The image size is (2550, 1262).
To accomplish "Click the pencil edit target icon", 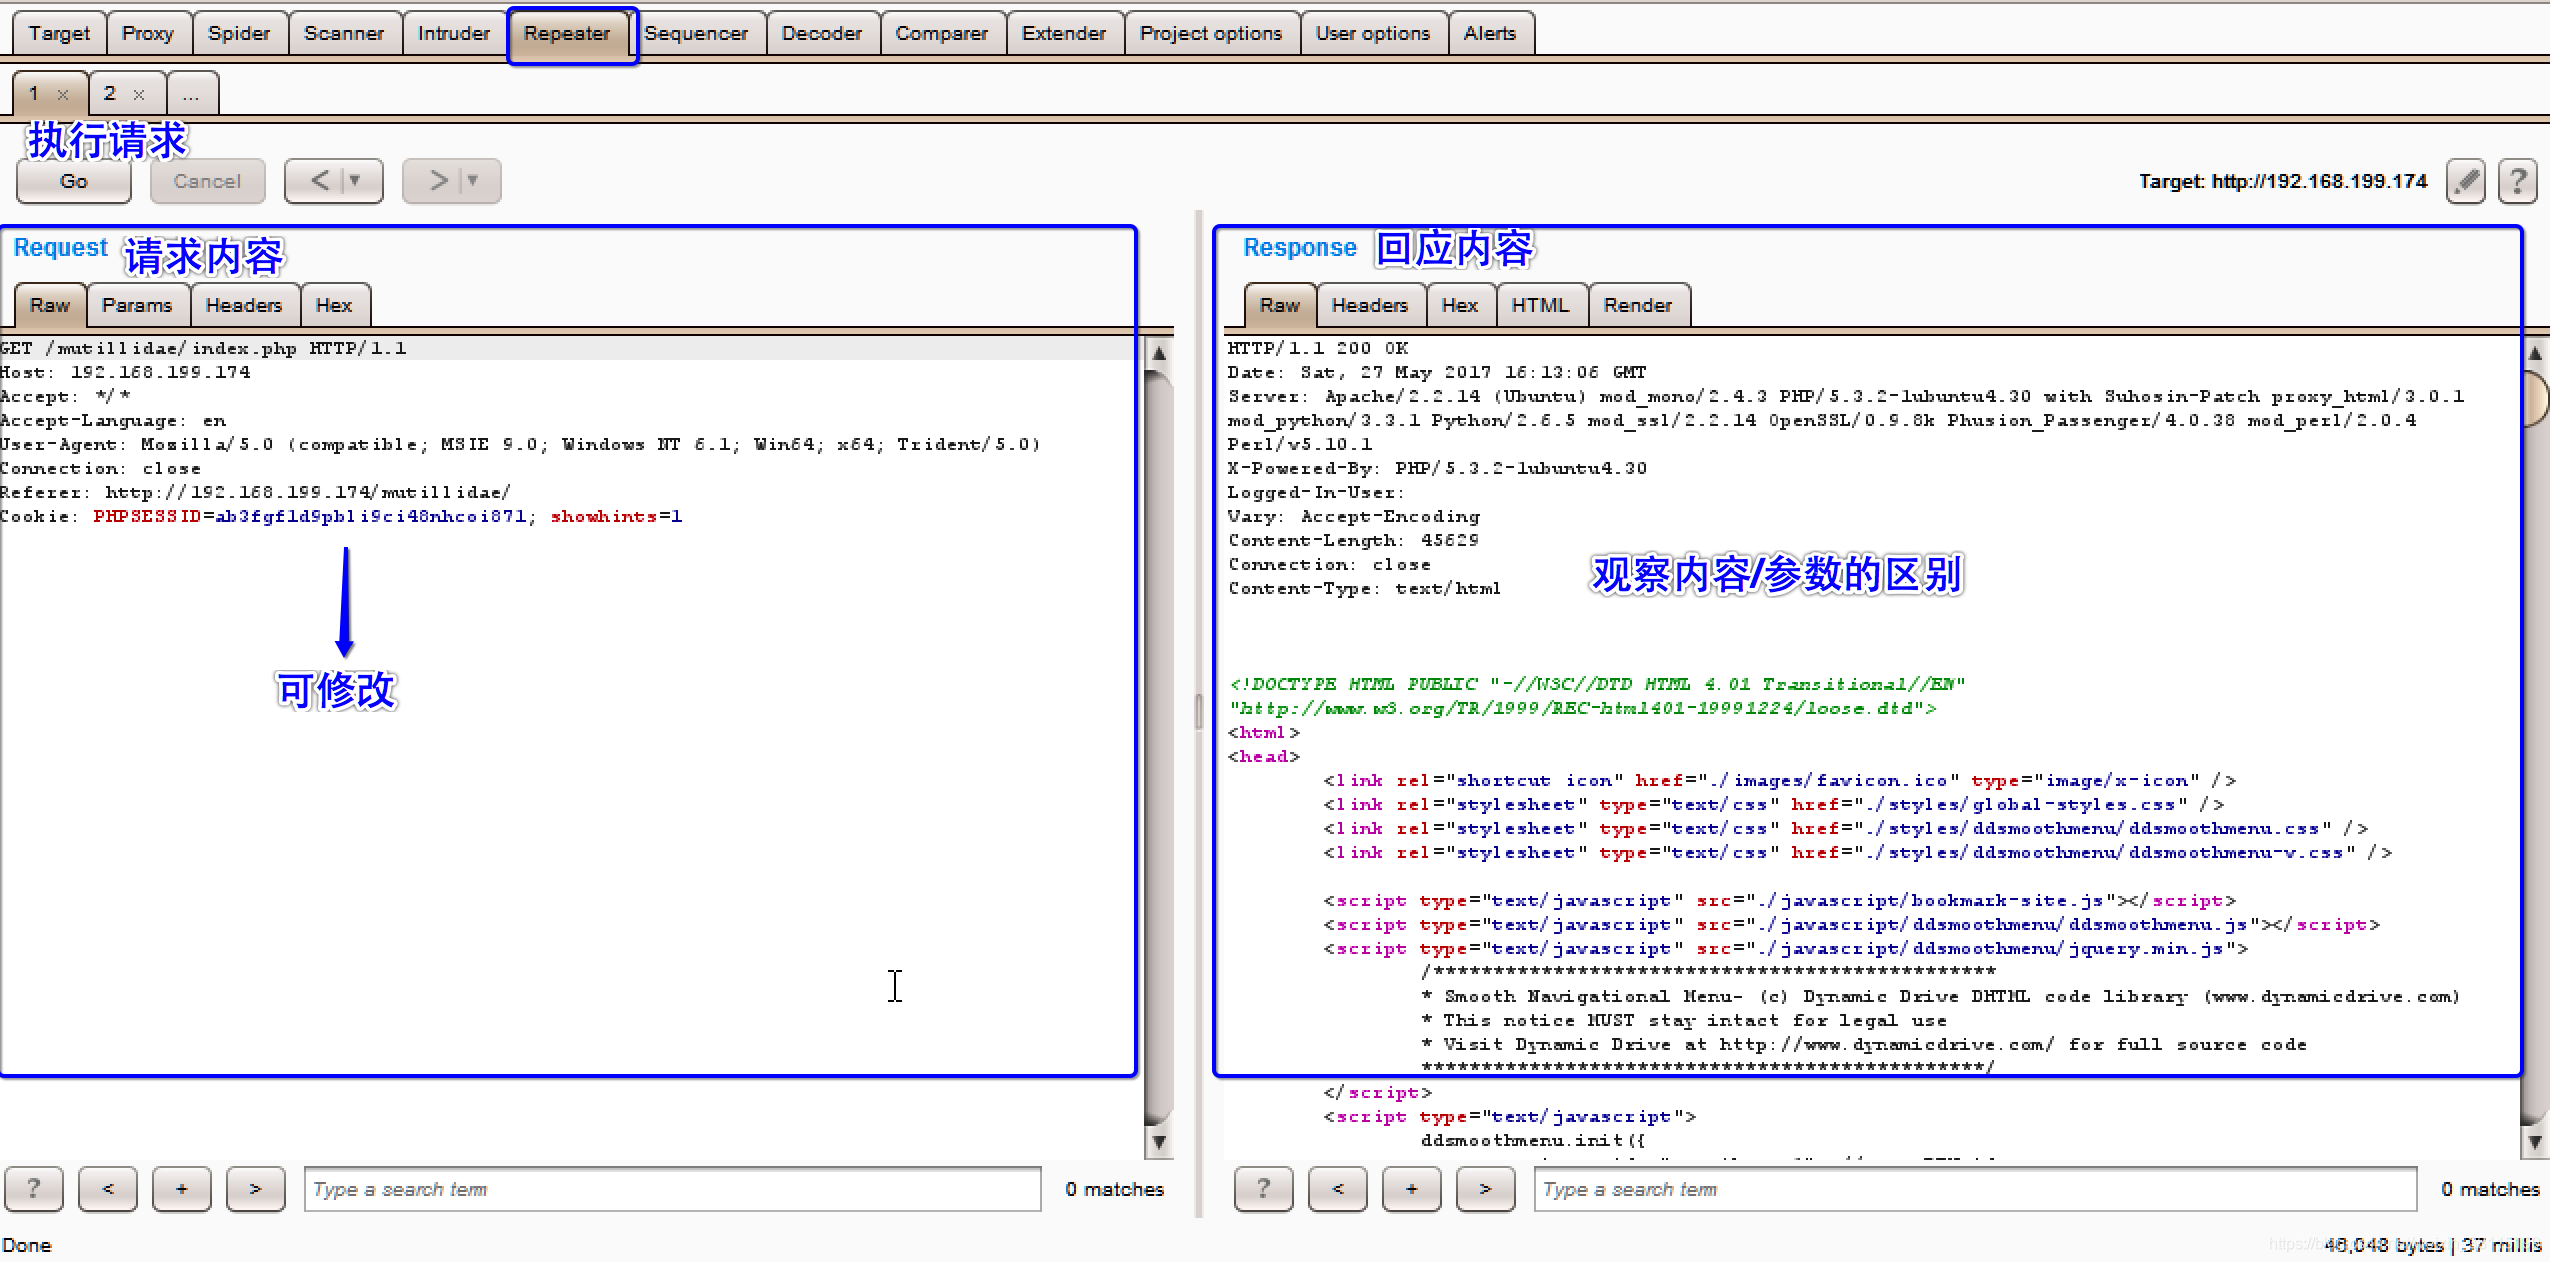I will pos(2465,181).
